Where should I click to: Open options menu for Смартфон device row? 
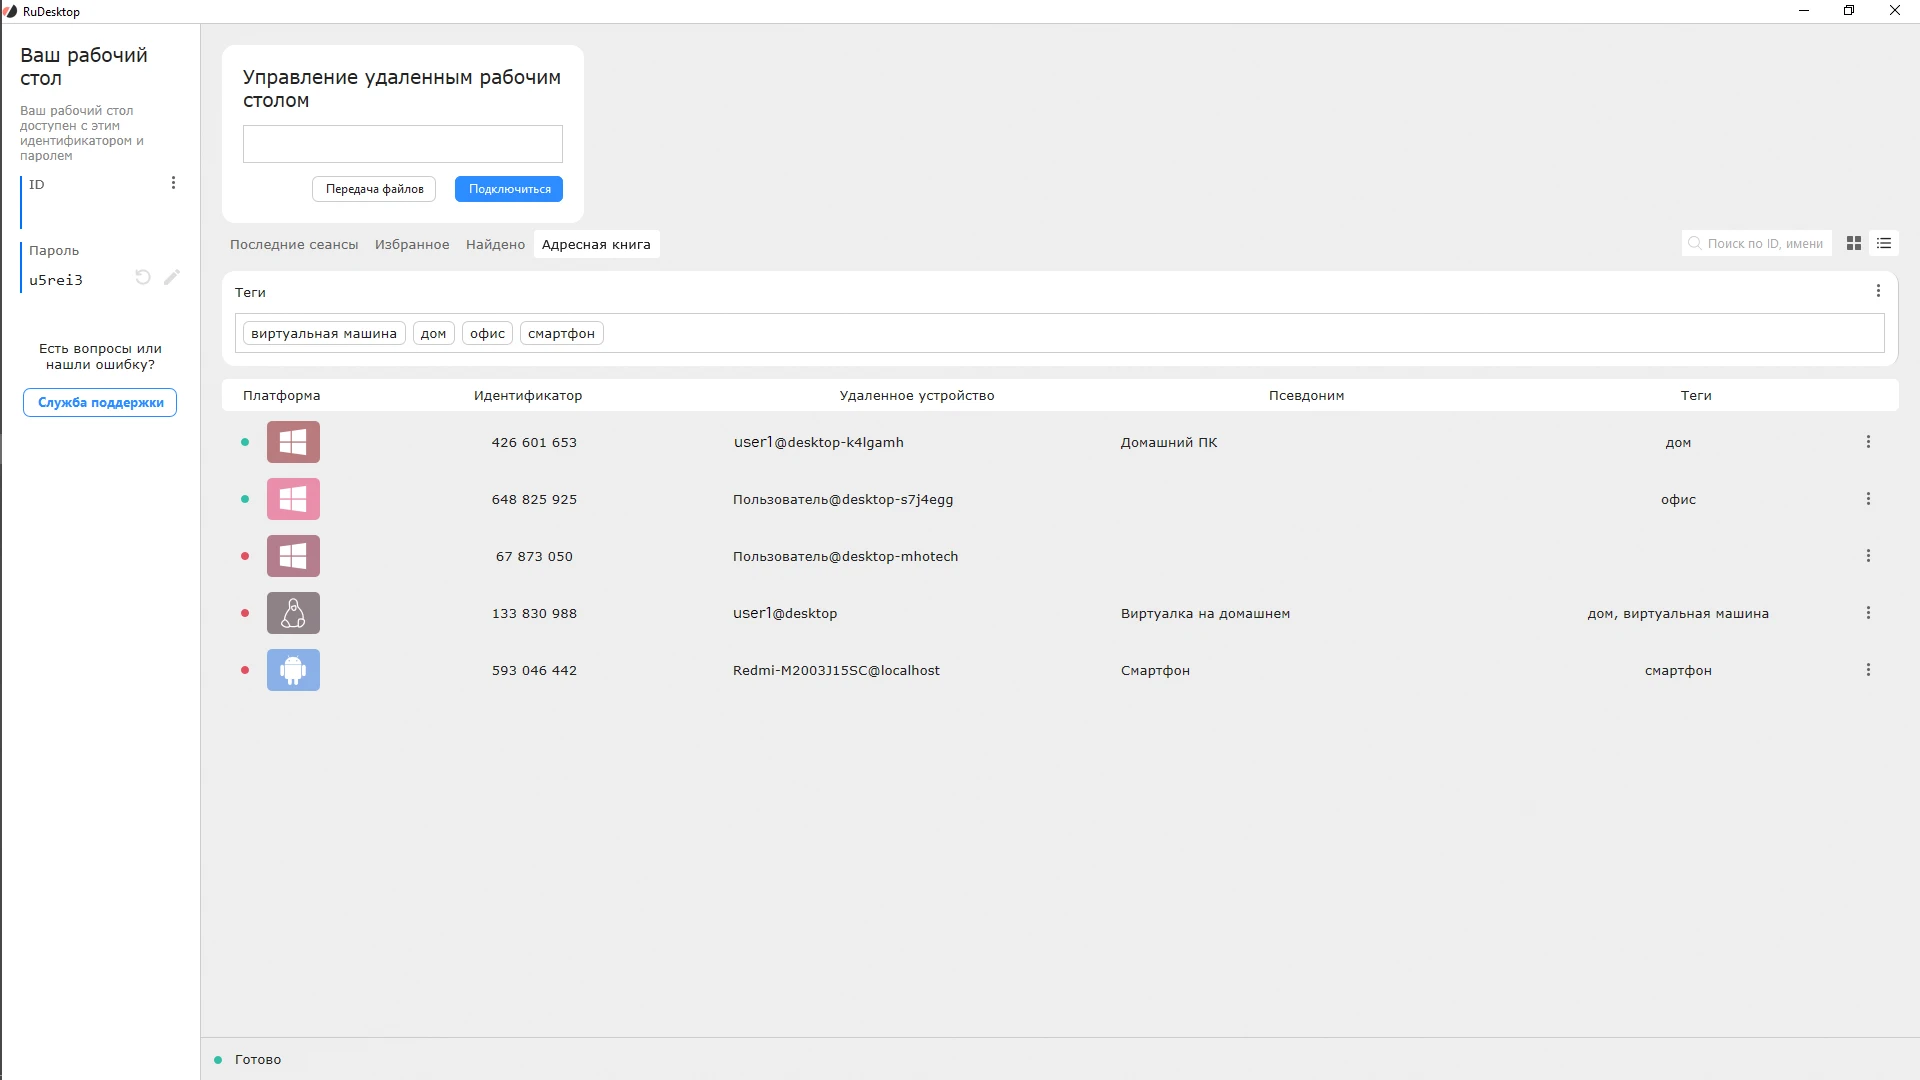(x=1868, y=670)
